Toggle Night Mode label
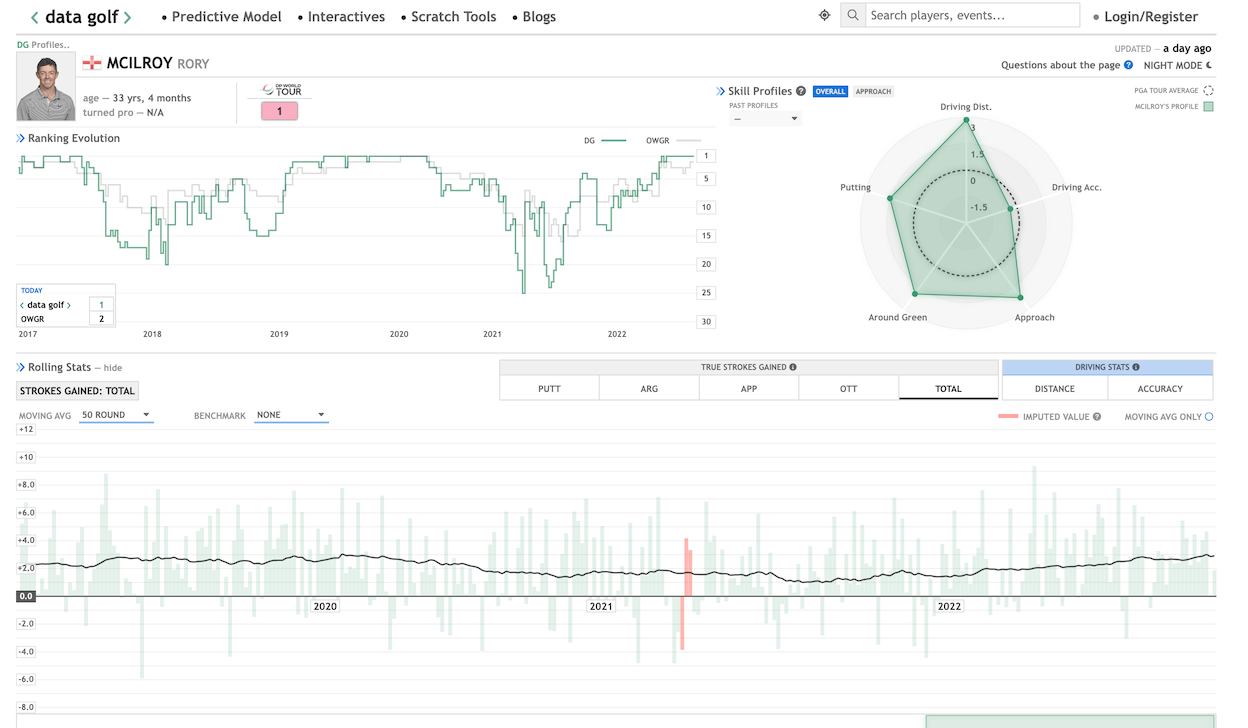The image size is (1248, 728). [1173, 65]
